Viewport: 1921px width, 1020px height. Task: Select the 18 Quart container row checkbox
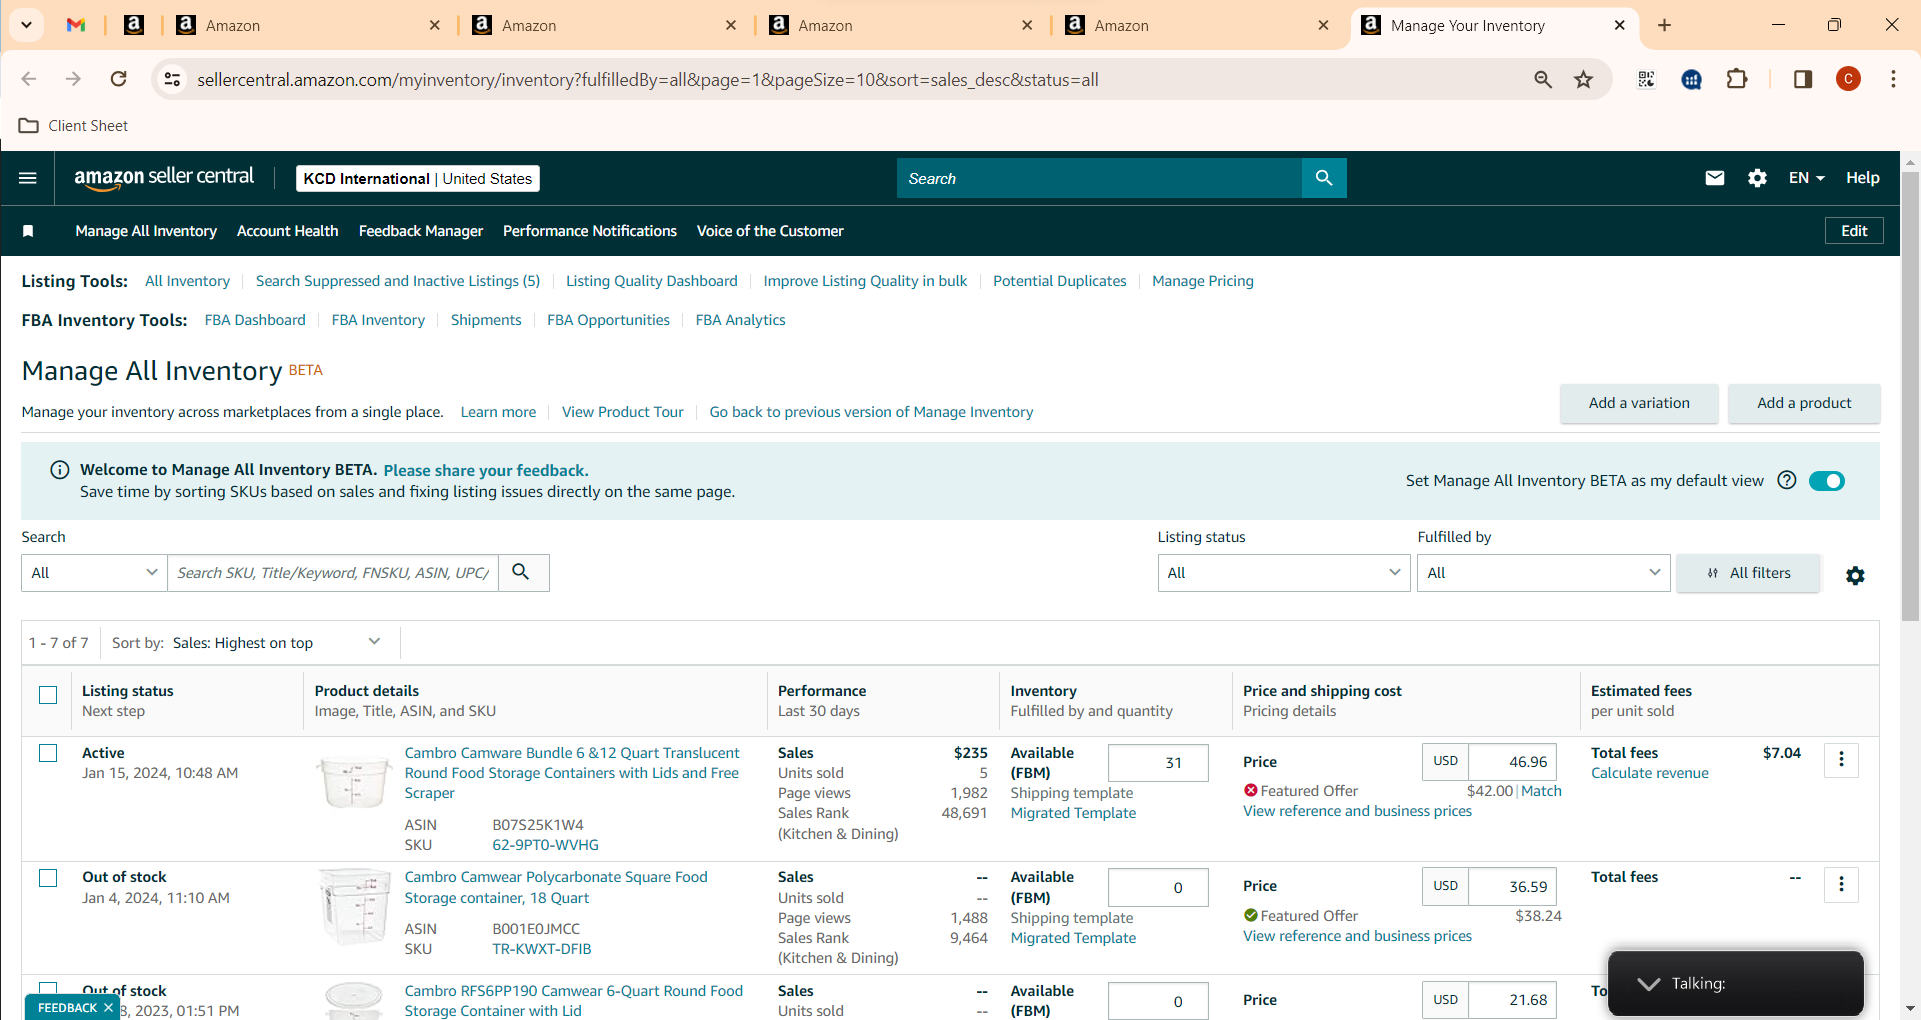click(48, 878)
